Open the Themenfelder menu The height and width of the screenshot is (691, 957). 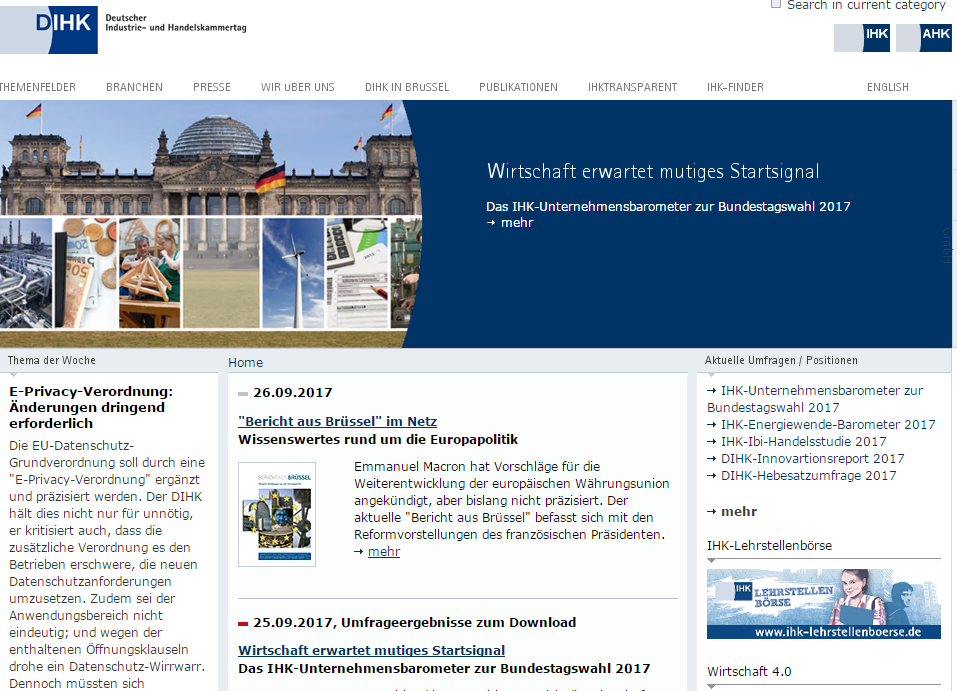click(37, 87)
